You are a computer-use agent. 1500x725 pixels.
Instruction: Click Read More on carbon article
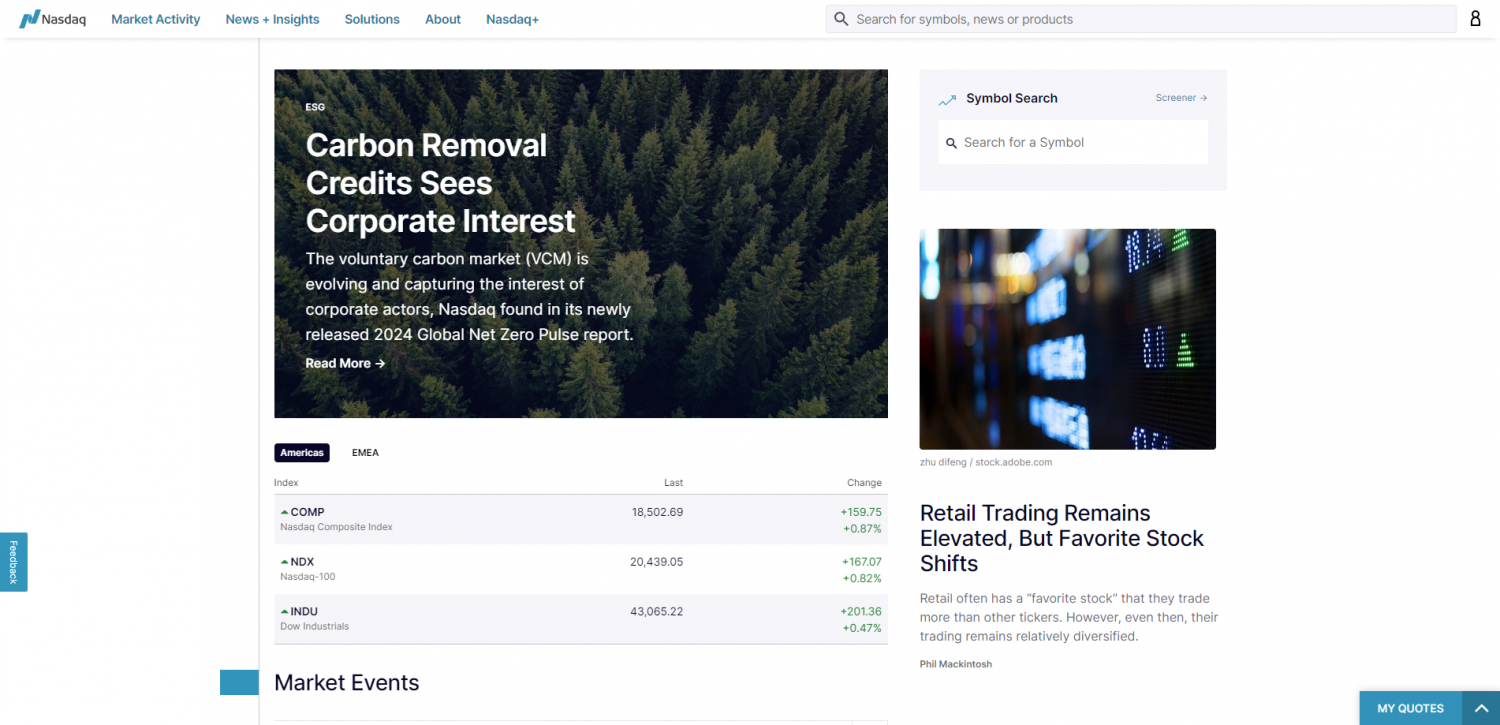(x=345, y=363)
